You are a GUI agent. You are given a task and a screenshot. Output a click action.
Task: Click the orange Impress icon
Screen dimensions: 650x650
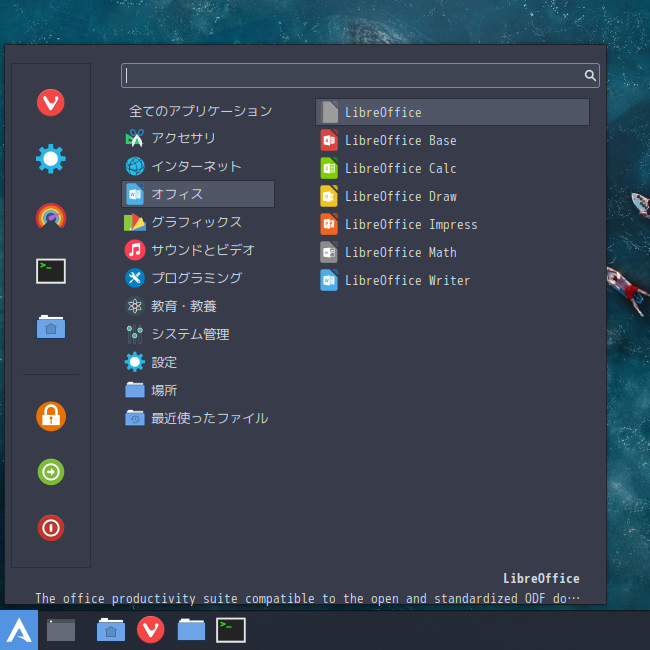[x=329, y=224]
